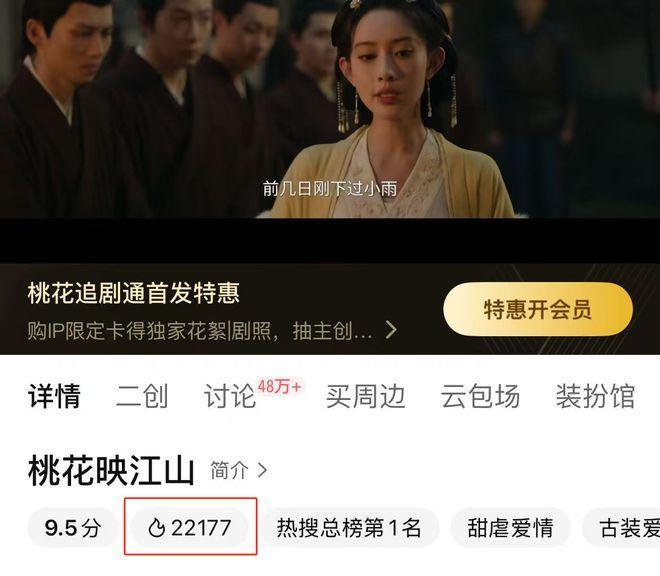Image resolution: width=660 pixels, height=576 pixels.
Task: Select the 云包场 tab
Action: pyautogui.click(x=480, y=396)
